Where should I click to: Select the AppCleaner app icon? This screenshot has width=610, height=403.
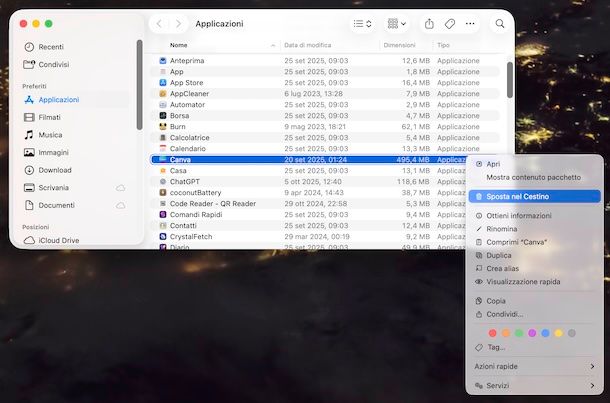point(163,94)
